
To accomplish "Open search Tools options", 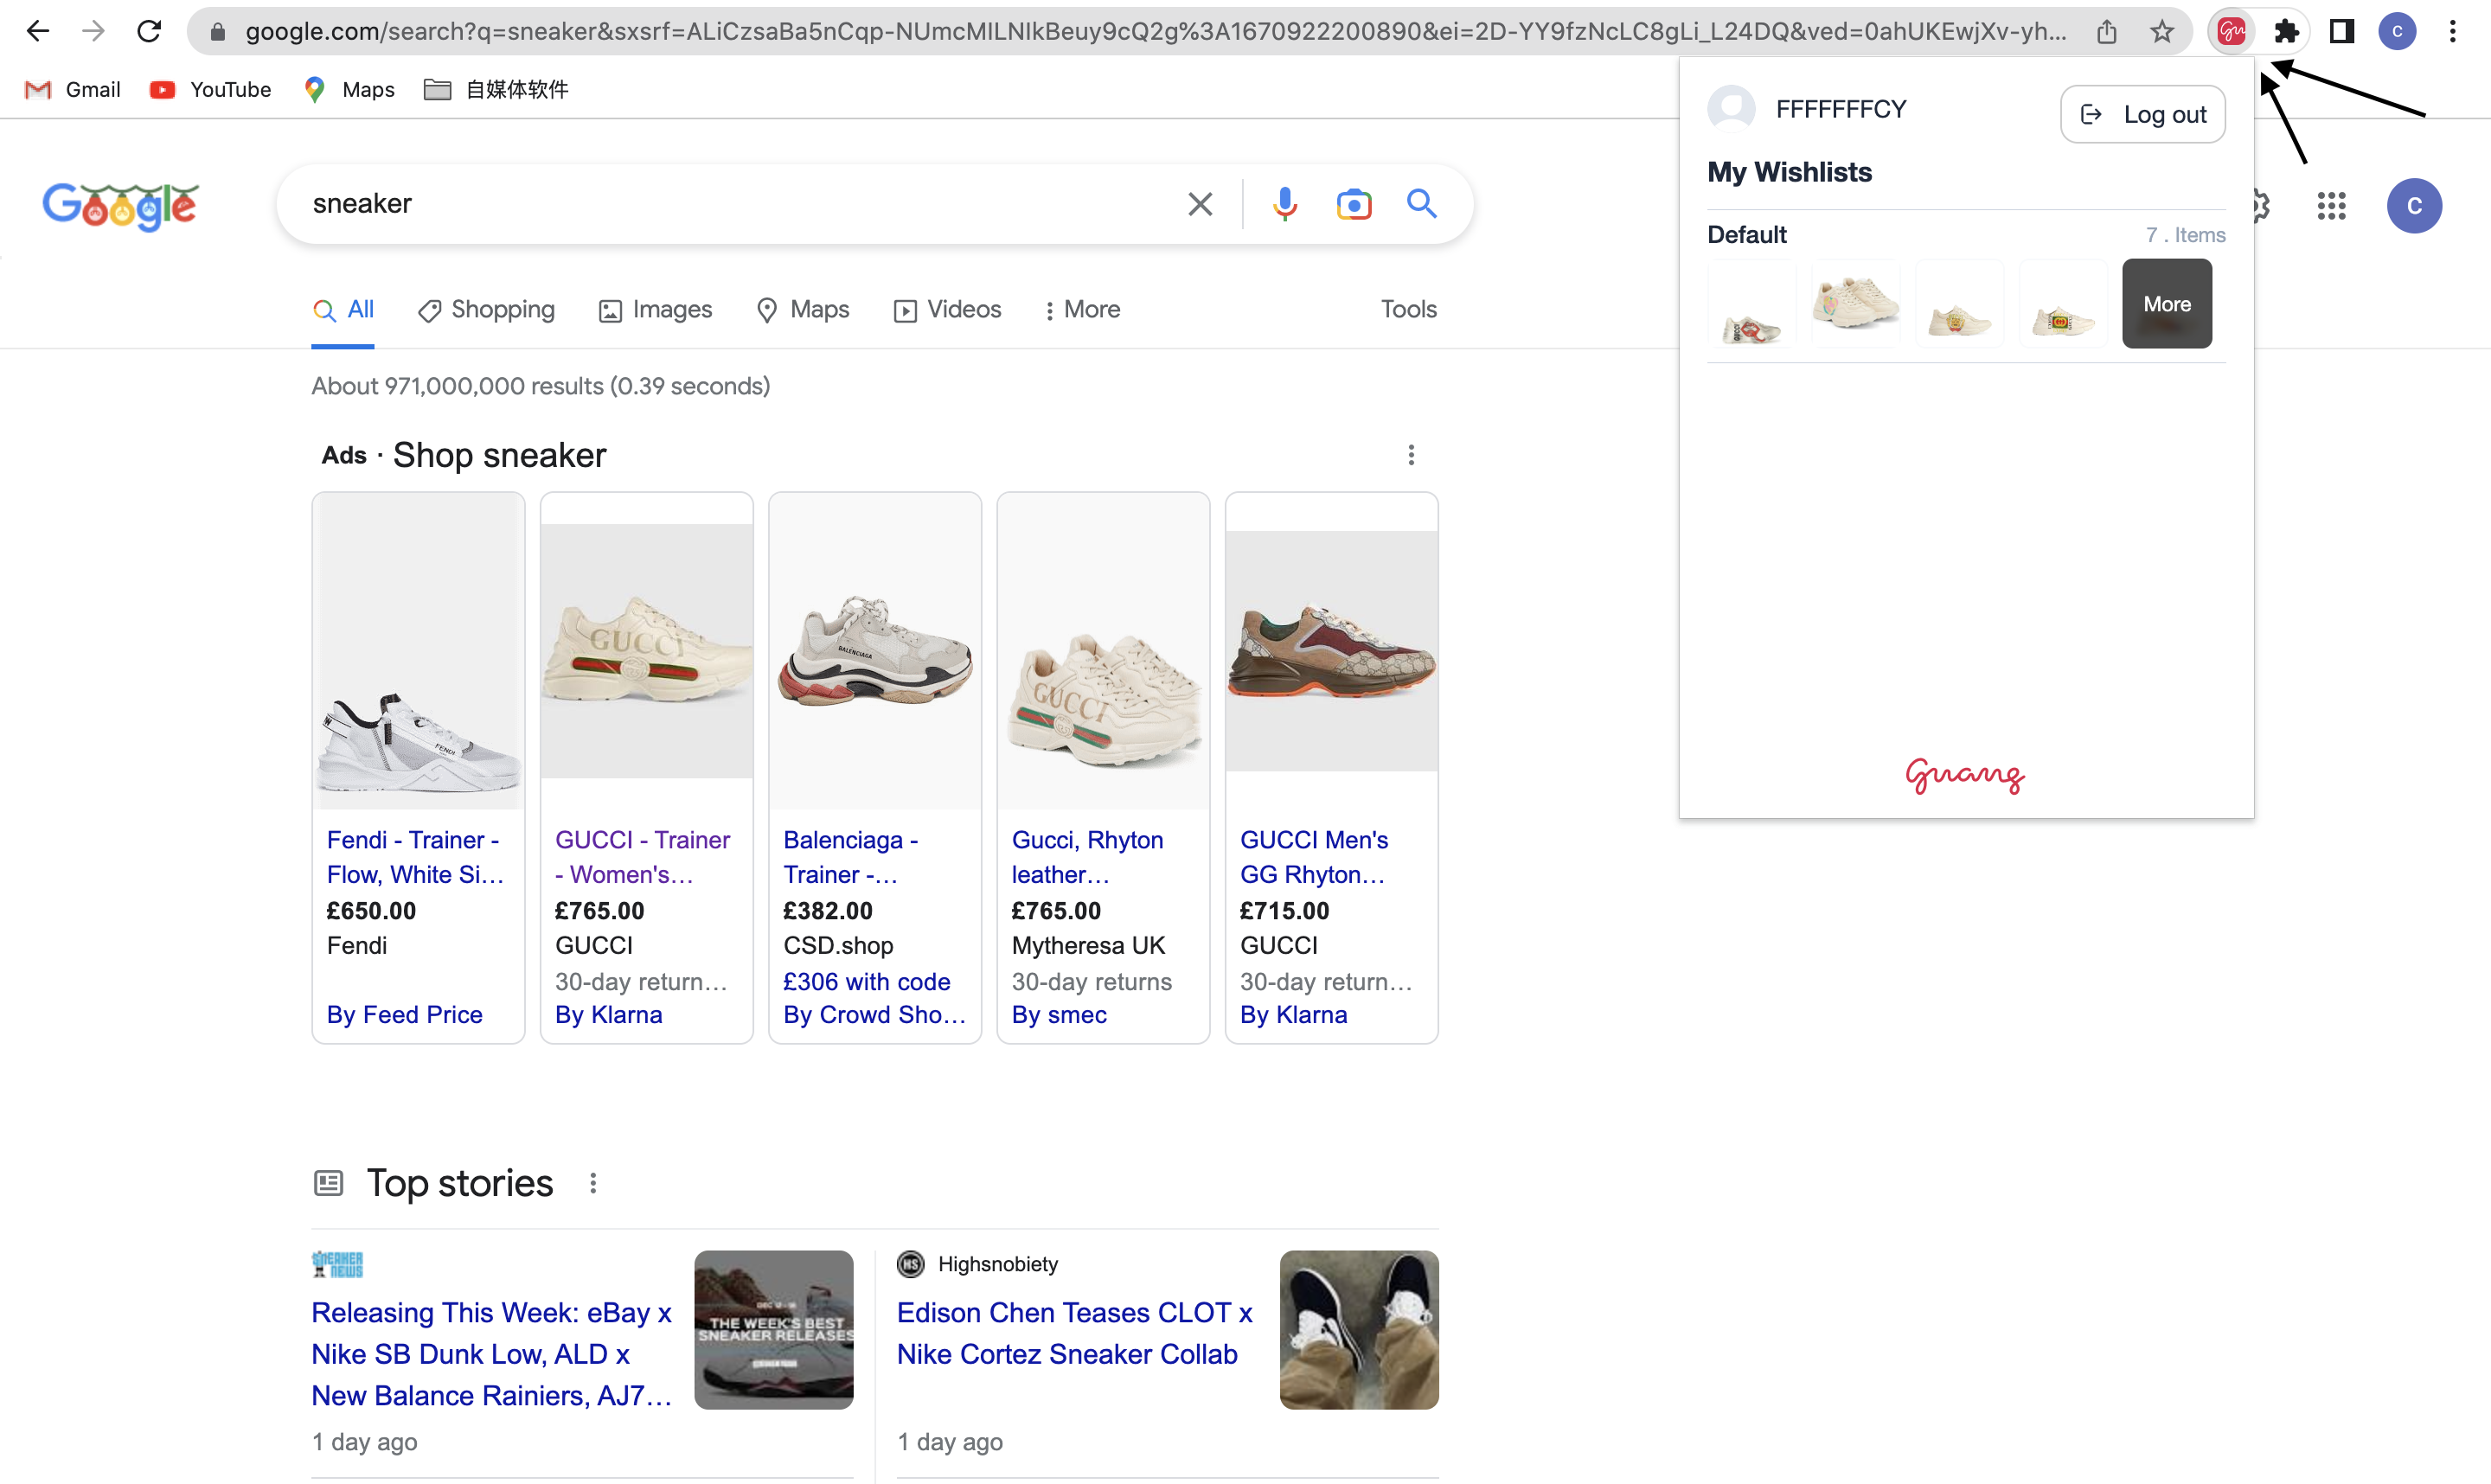I will coord(1408,310).
